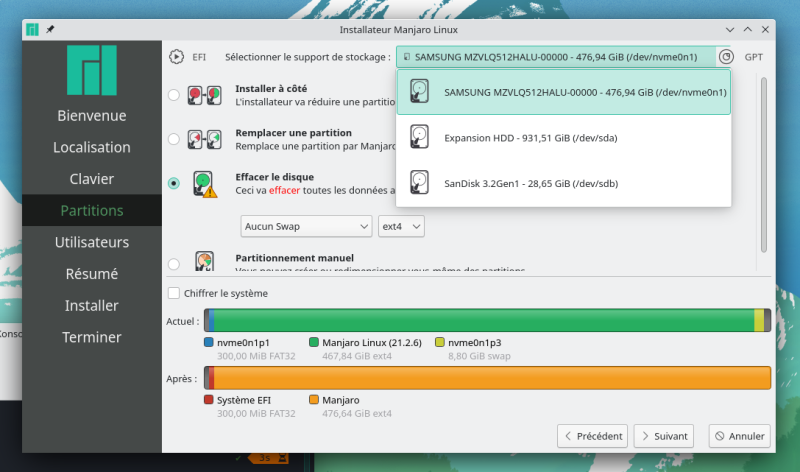Image resolution: width=800 pixels, height=472 pixels.
Task: Click the "Effacer le disque" heading text
Action: [x=274, y=177]
